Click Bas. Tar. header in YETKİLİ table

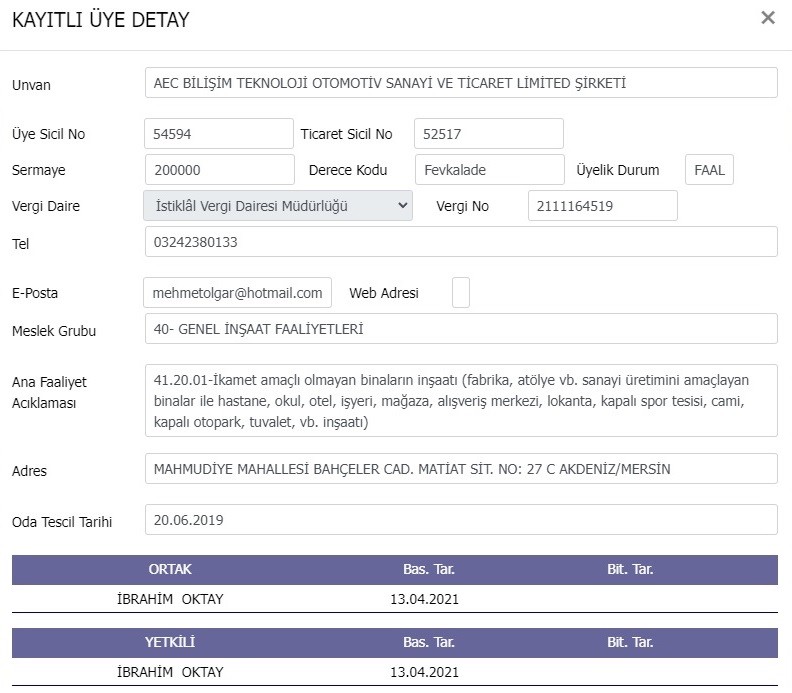[x=429, y=642]
